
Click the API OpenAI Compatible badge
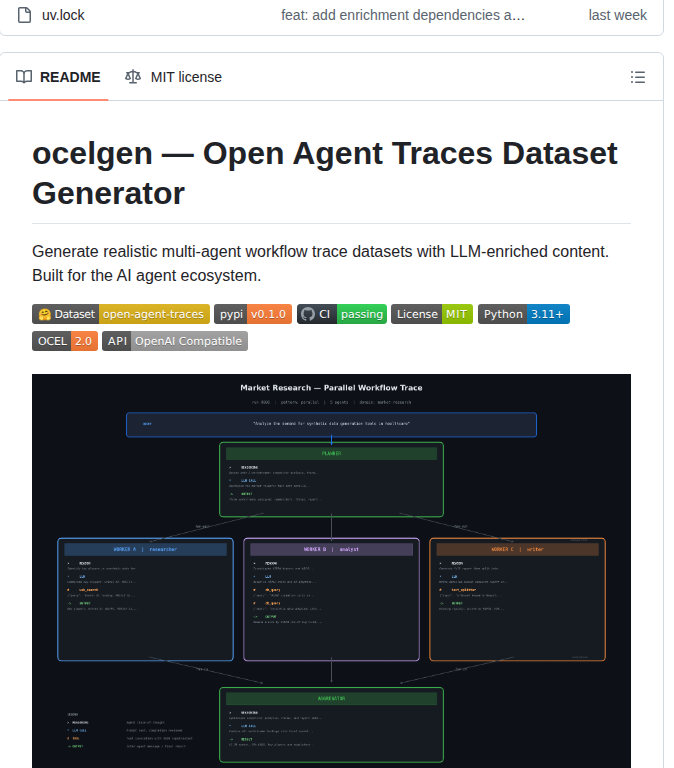[x=175, y=341]
